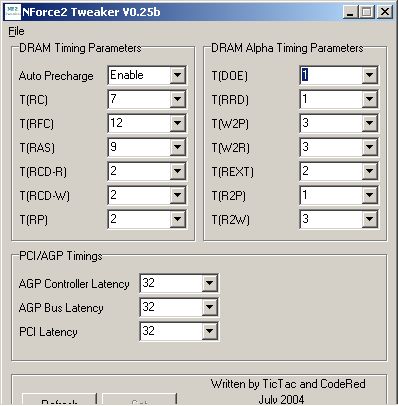The height and width of the screenshot is (406, 398).
Task: Expand the T(RCD-W) dropdown arrow
Action: click(177, 195)
